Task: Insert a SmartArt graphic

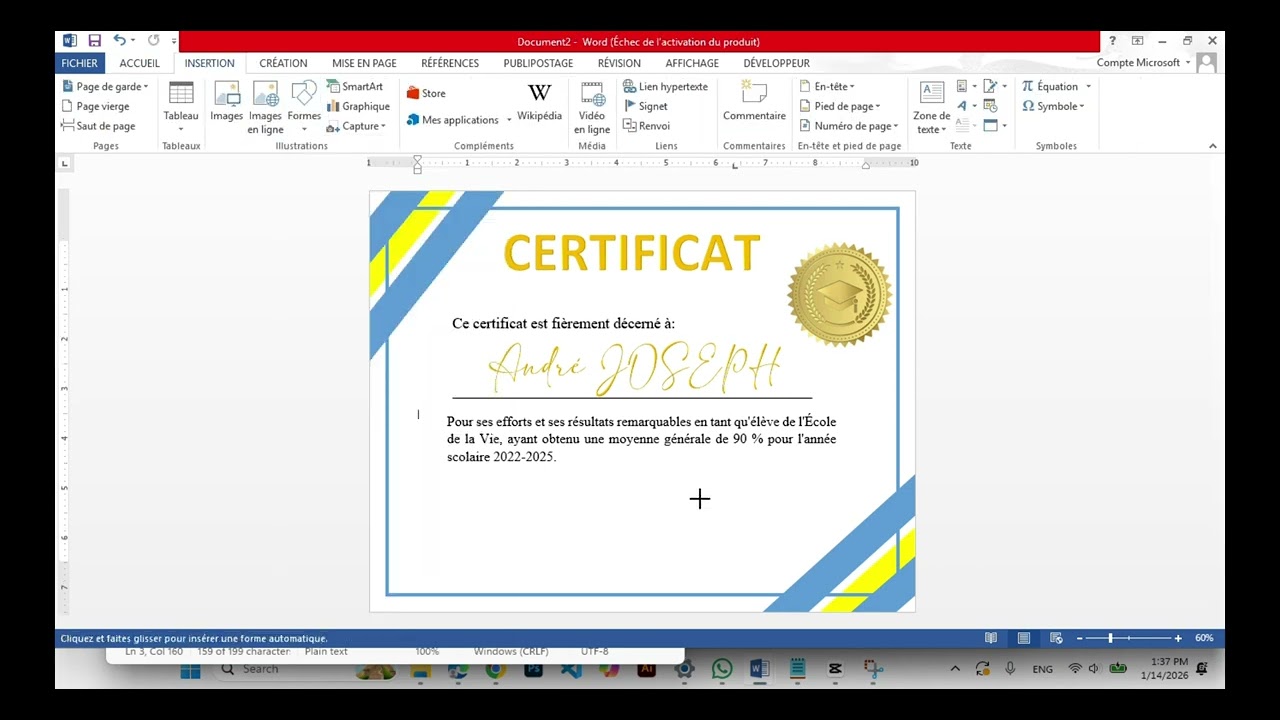Action: coord(355,87)
